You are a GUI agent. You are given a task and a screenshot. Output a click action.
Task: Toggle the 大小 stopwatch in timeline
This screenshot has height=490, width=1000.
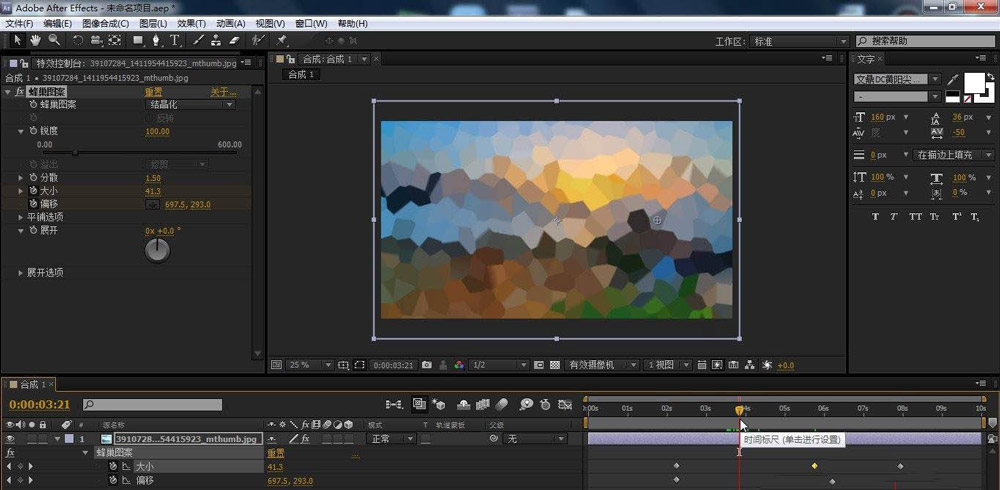[x=114, y=466]
